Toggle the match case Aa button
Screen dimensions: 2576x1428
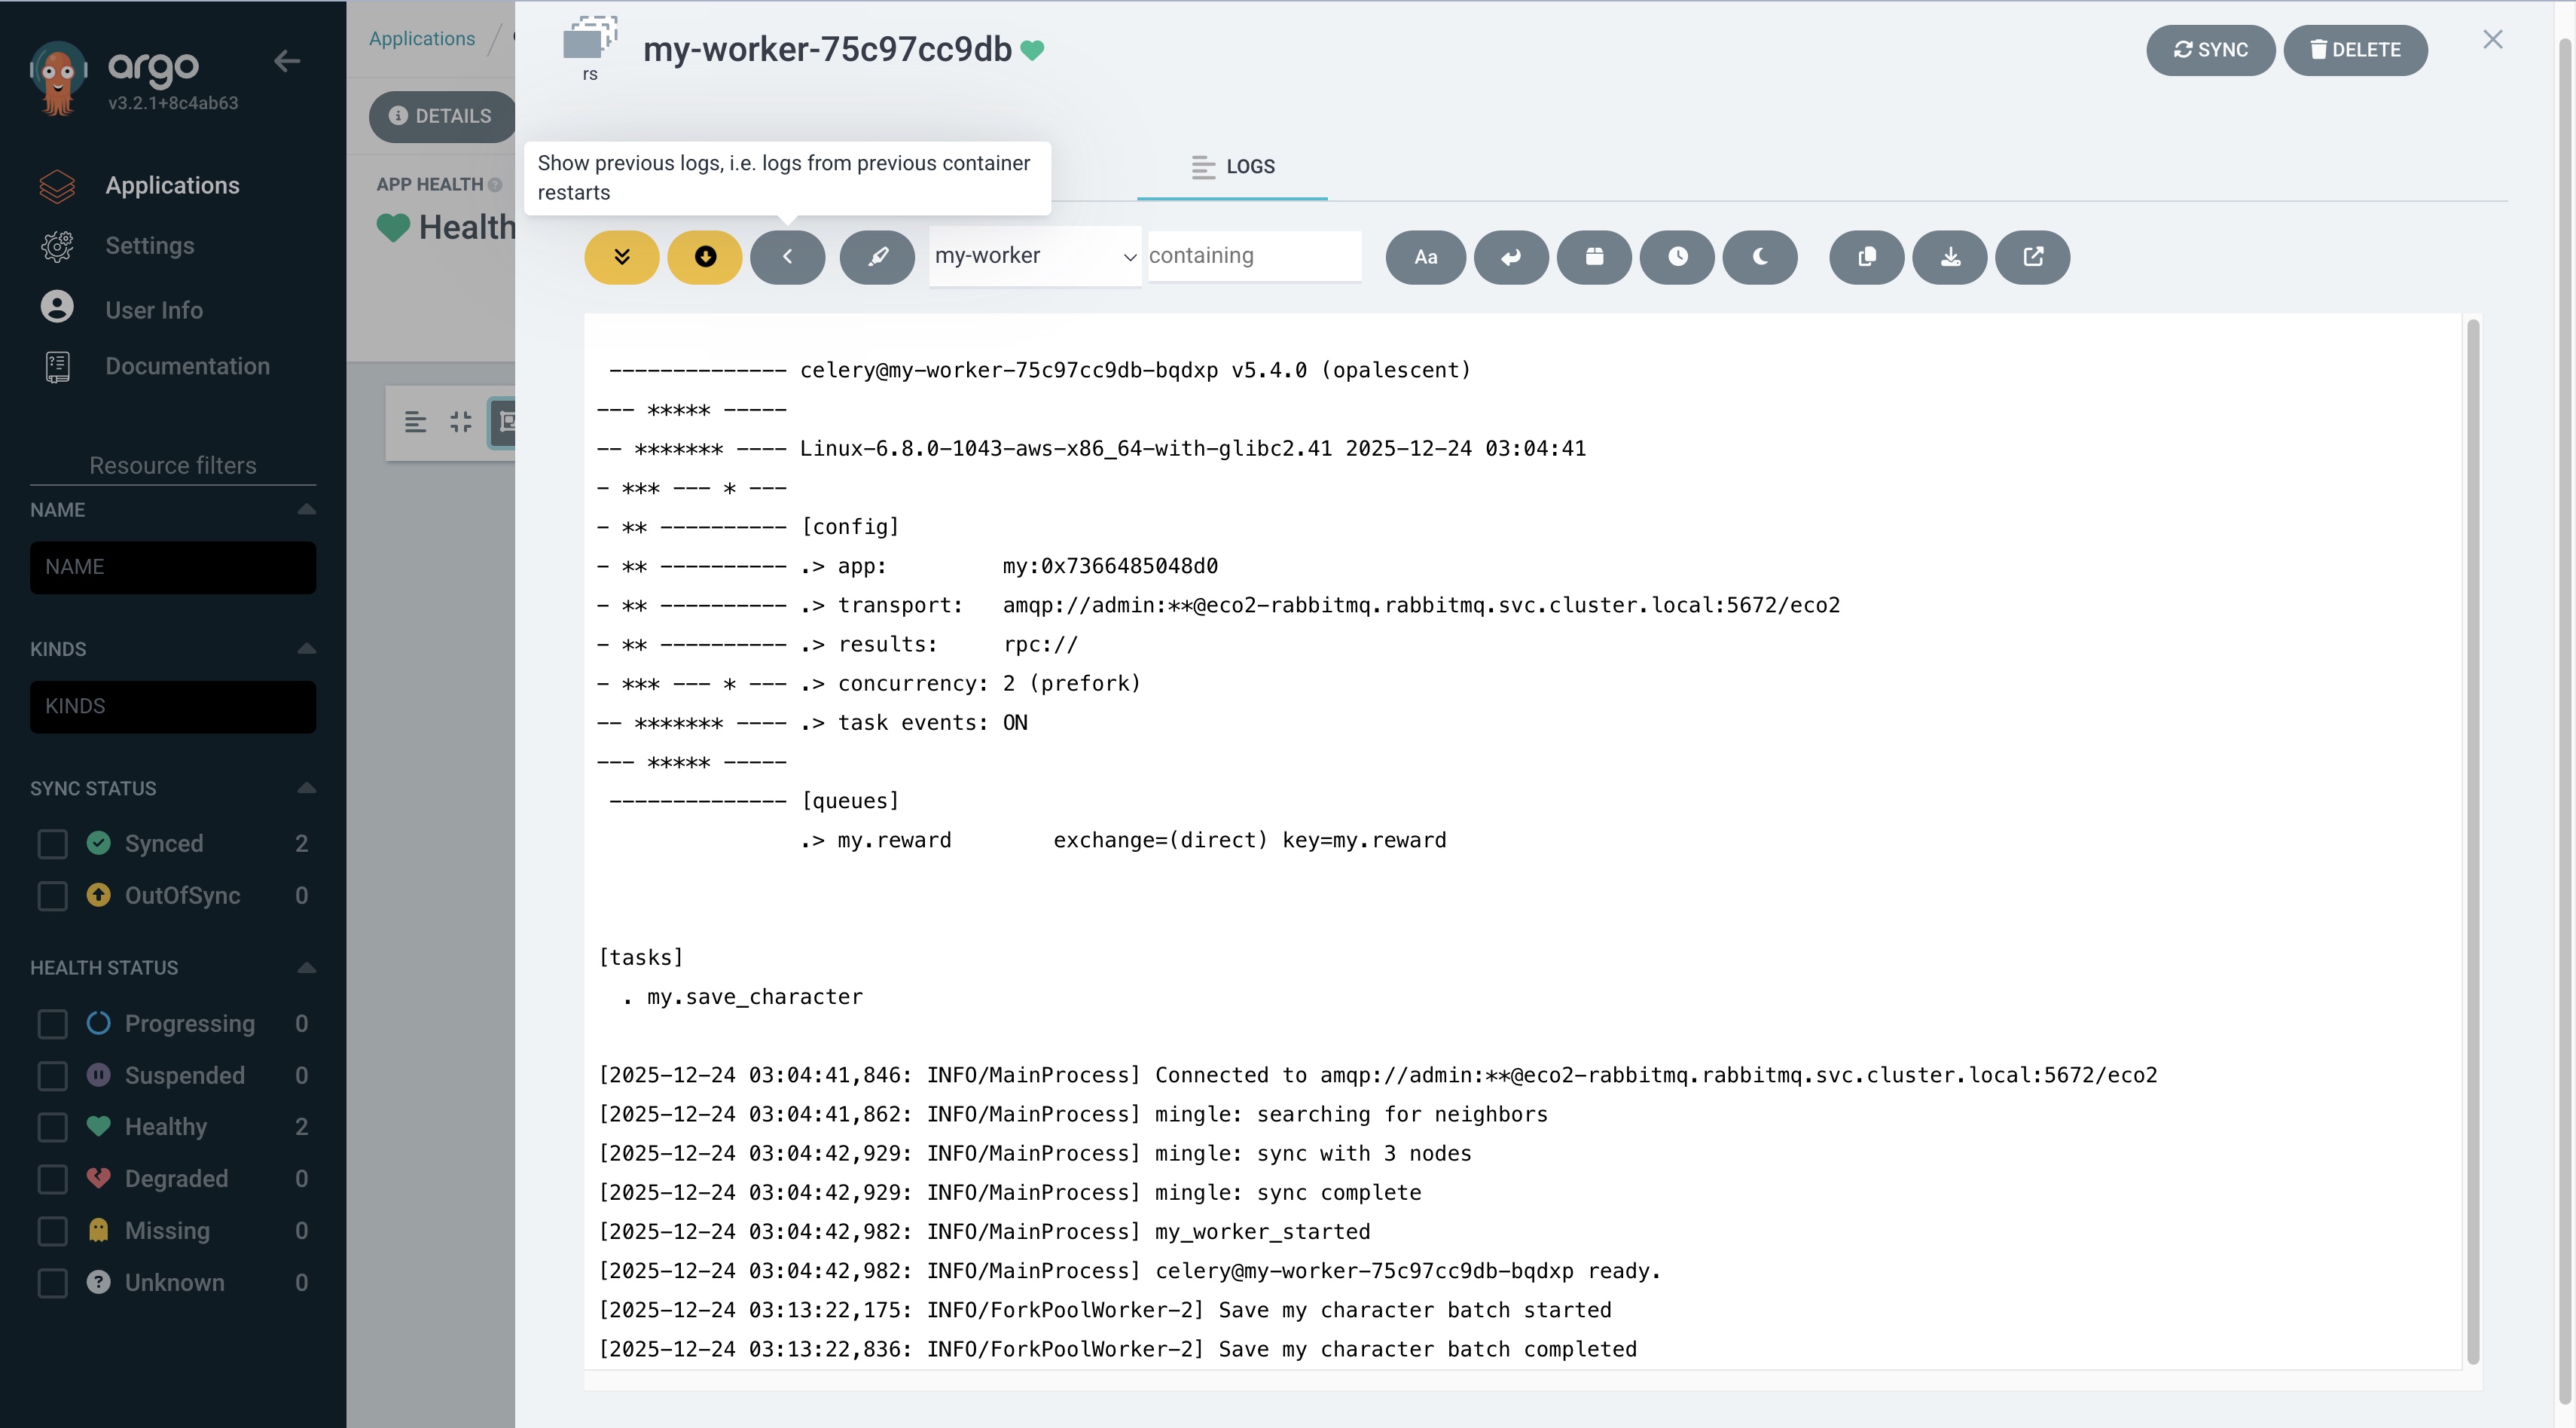tap(1425, 257)
